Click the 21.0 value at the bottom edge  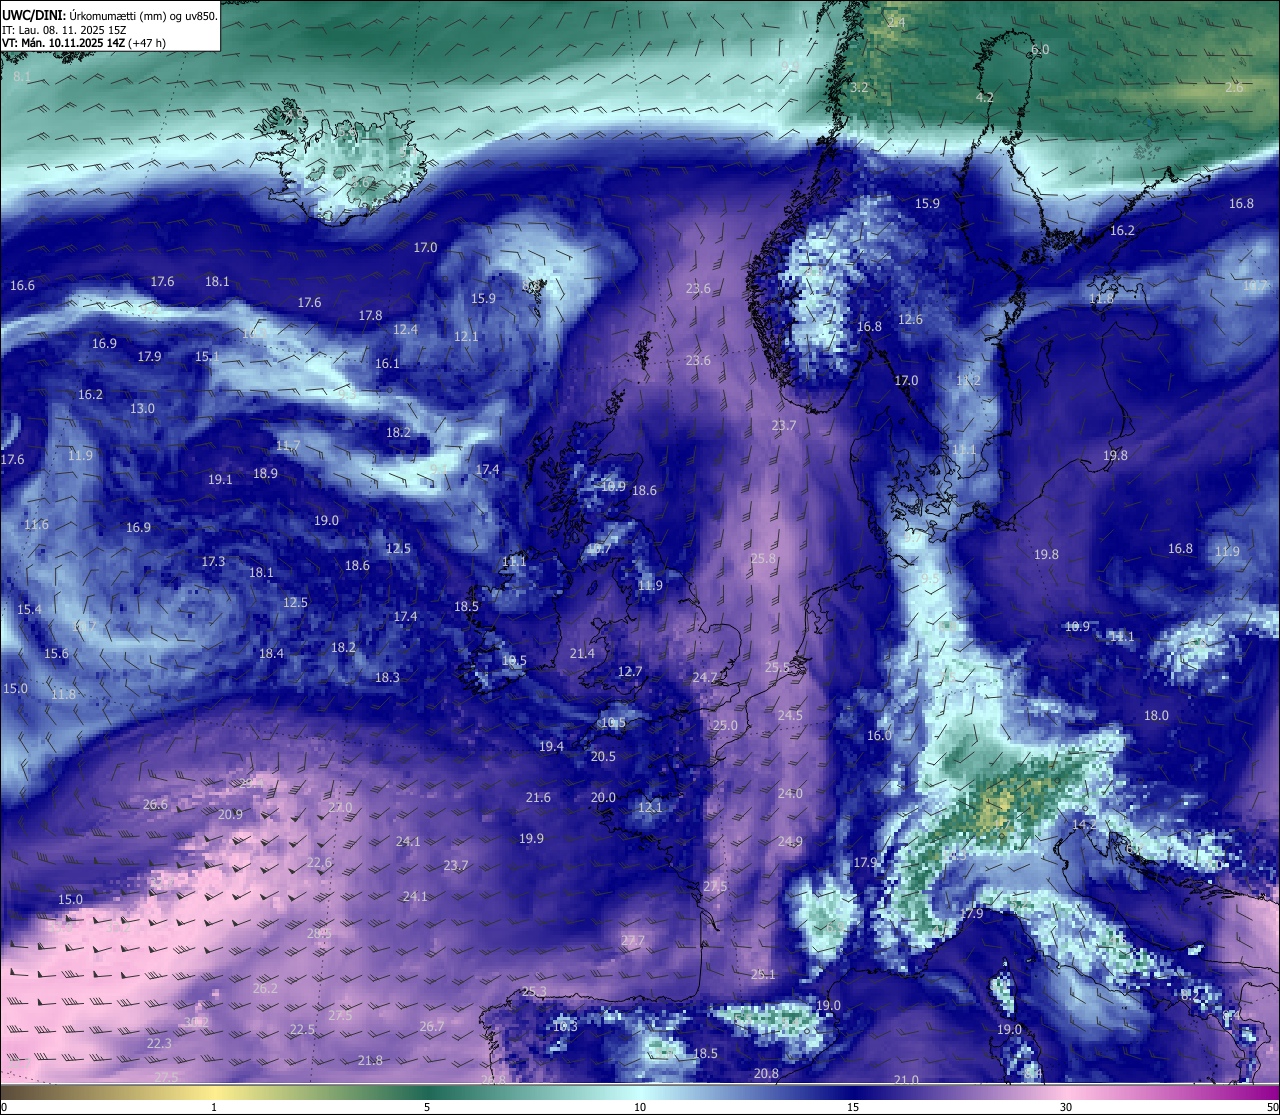pyautogui.click(x=906, y=1080)
